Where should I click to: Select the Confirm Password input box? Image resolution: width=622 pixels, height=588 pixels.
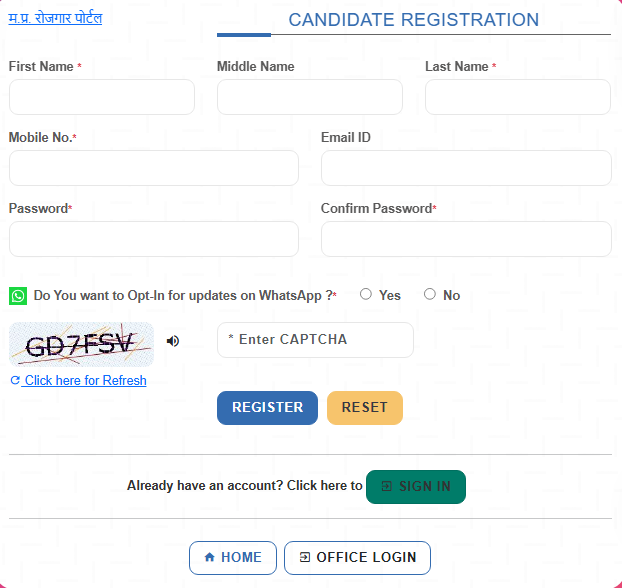(465, 239)
